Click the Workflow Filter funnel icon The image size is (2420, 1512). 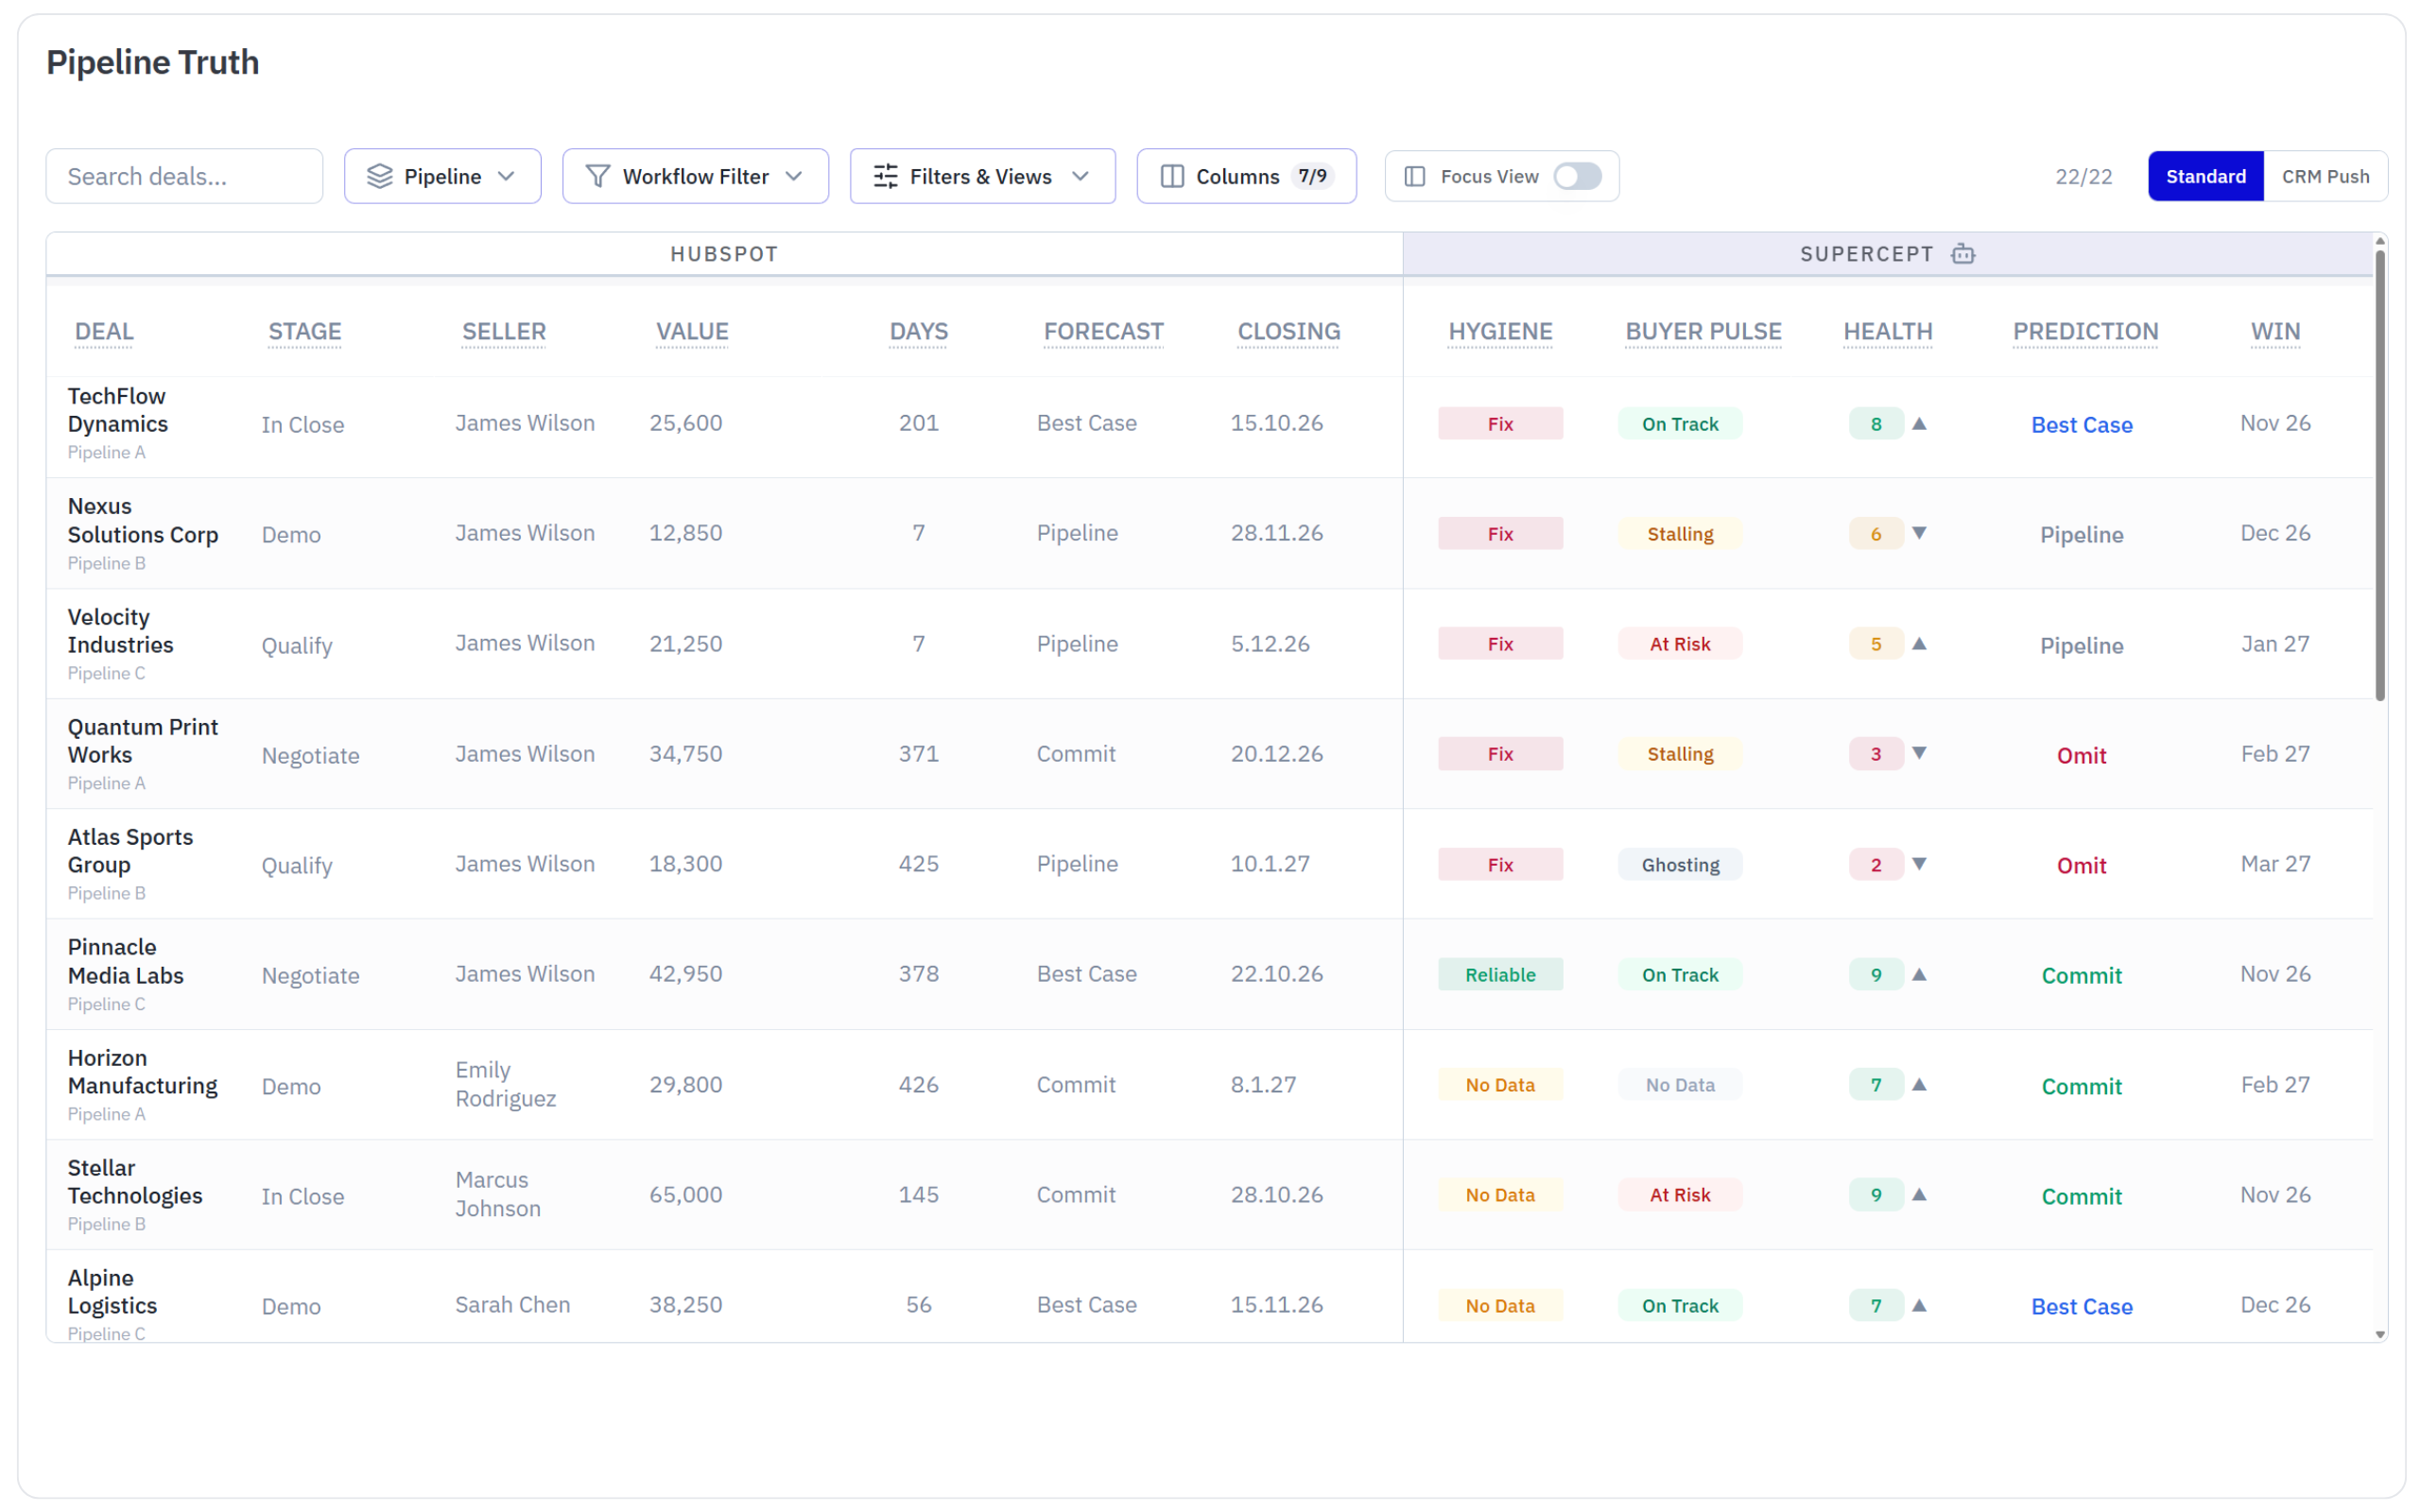tap(598, 176)
